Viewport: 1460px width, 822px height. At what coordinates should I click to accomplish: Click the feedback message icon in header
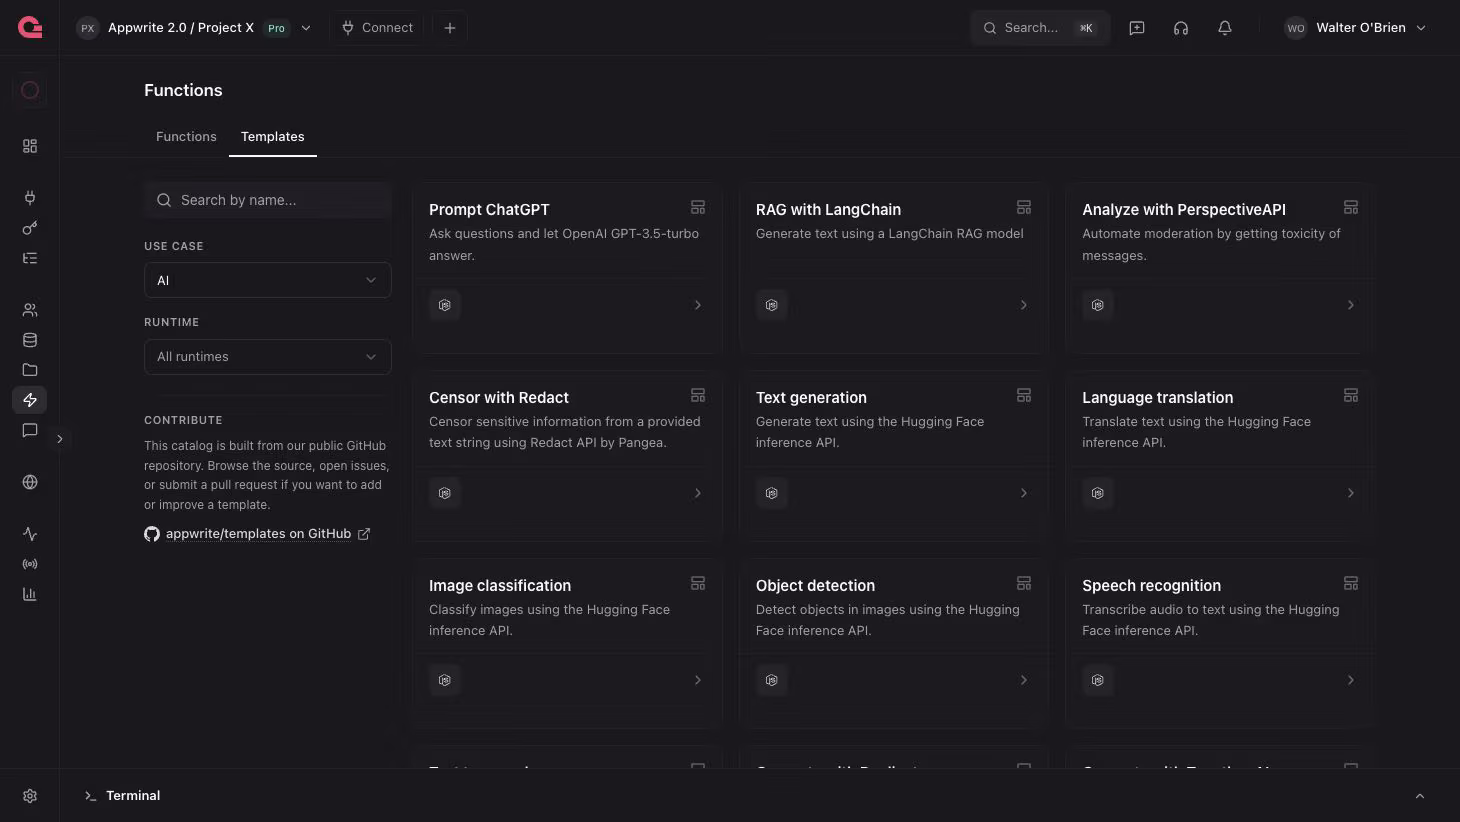point(1137,28)
